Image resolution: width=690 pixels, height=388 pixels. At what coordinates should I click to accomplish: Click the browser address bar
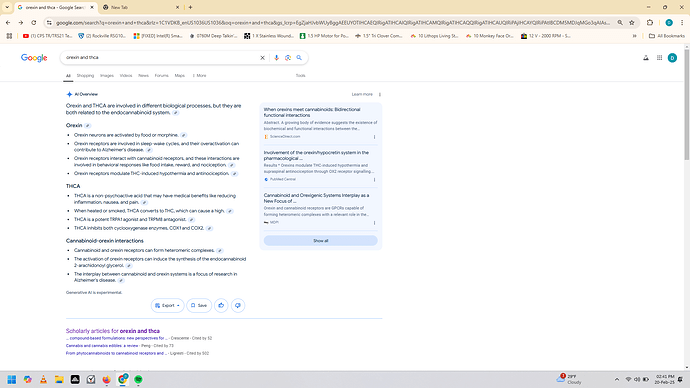click(x=332, y=22)
